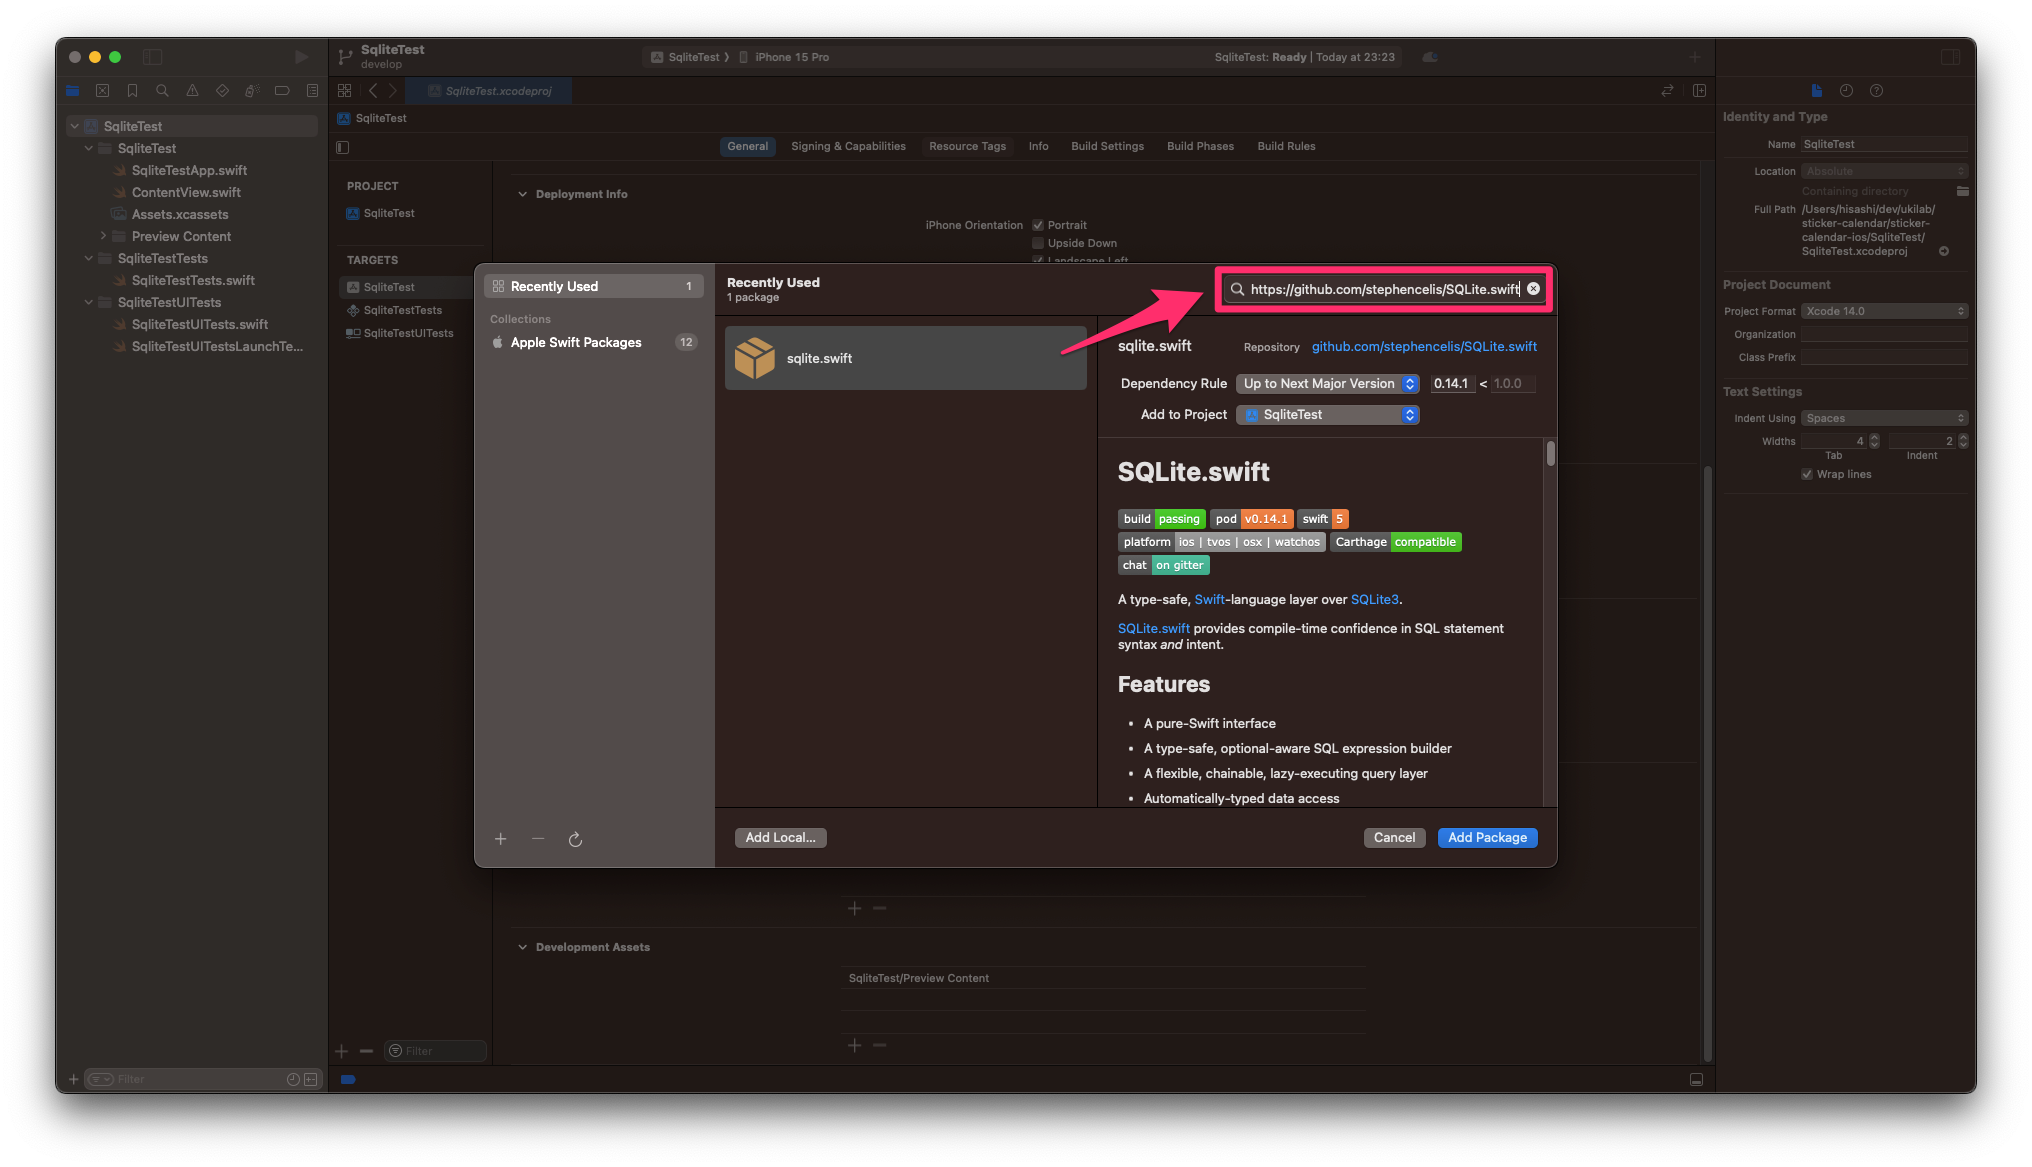Clear the package URL search field
Image resolution: width=2032 pixels, height=1167 pixels.
(1533, 289)
